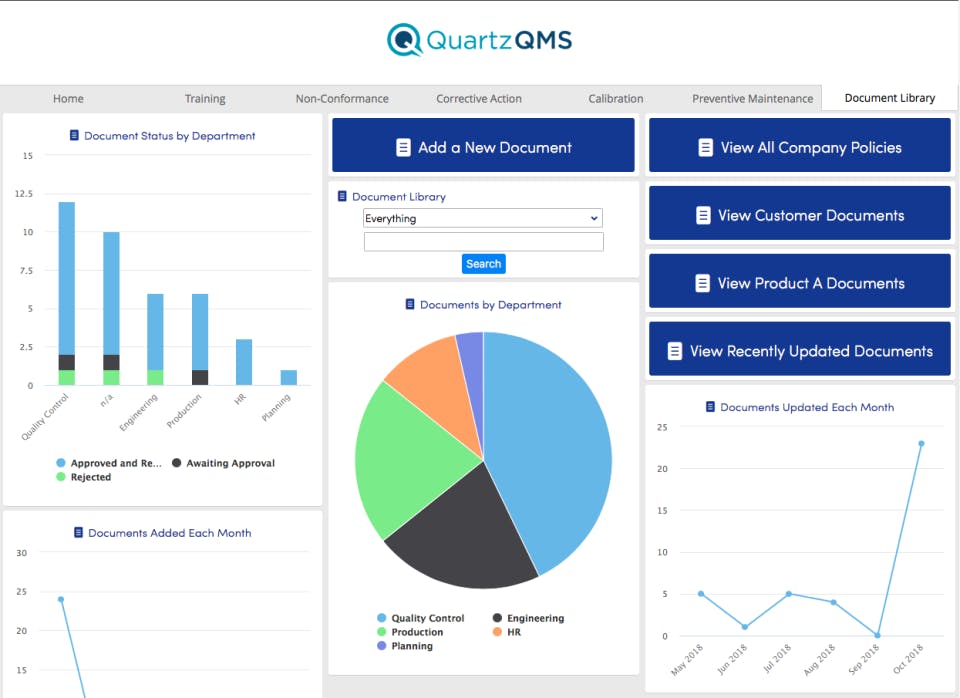Image resolution: width=960 pixels, height=698 pixels.
Task: Select the Document Library tab
Action: click(890, 98)
